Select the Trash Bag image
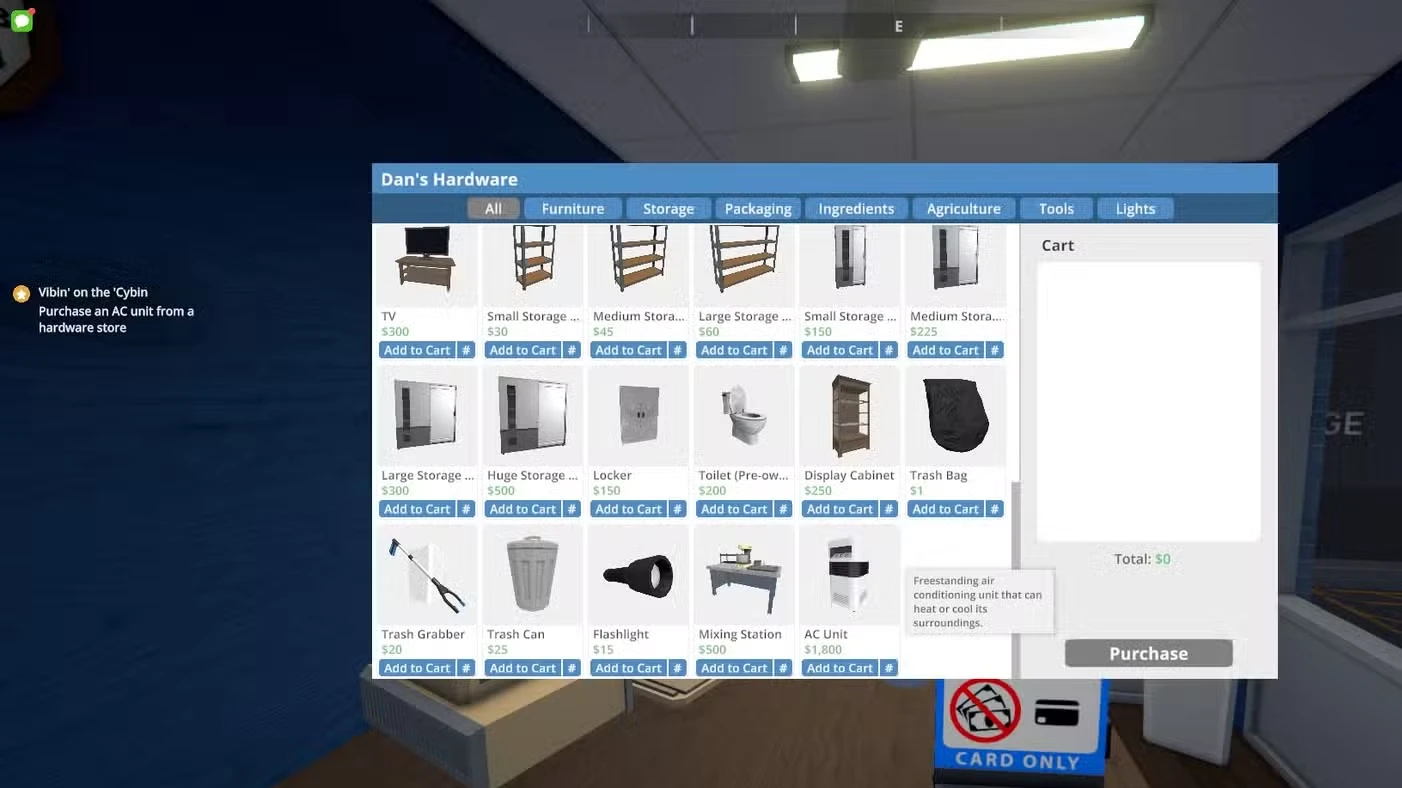This screenshot has width=1402, height=788. click(x=956, y=415)
